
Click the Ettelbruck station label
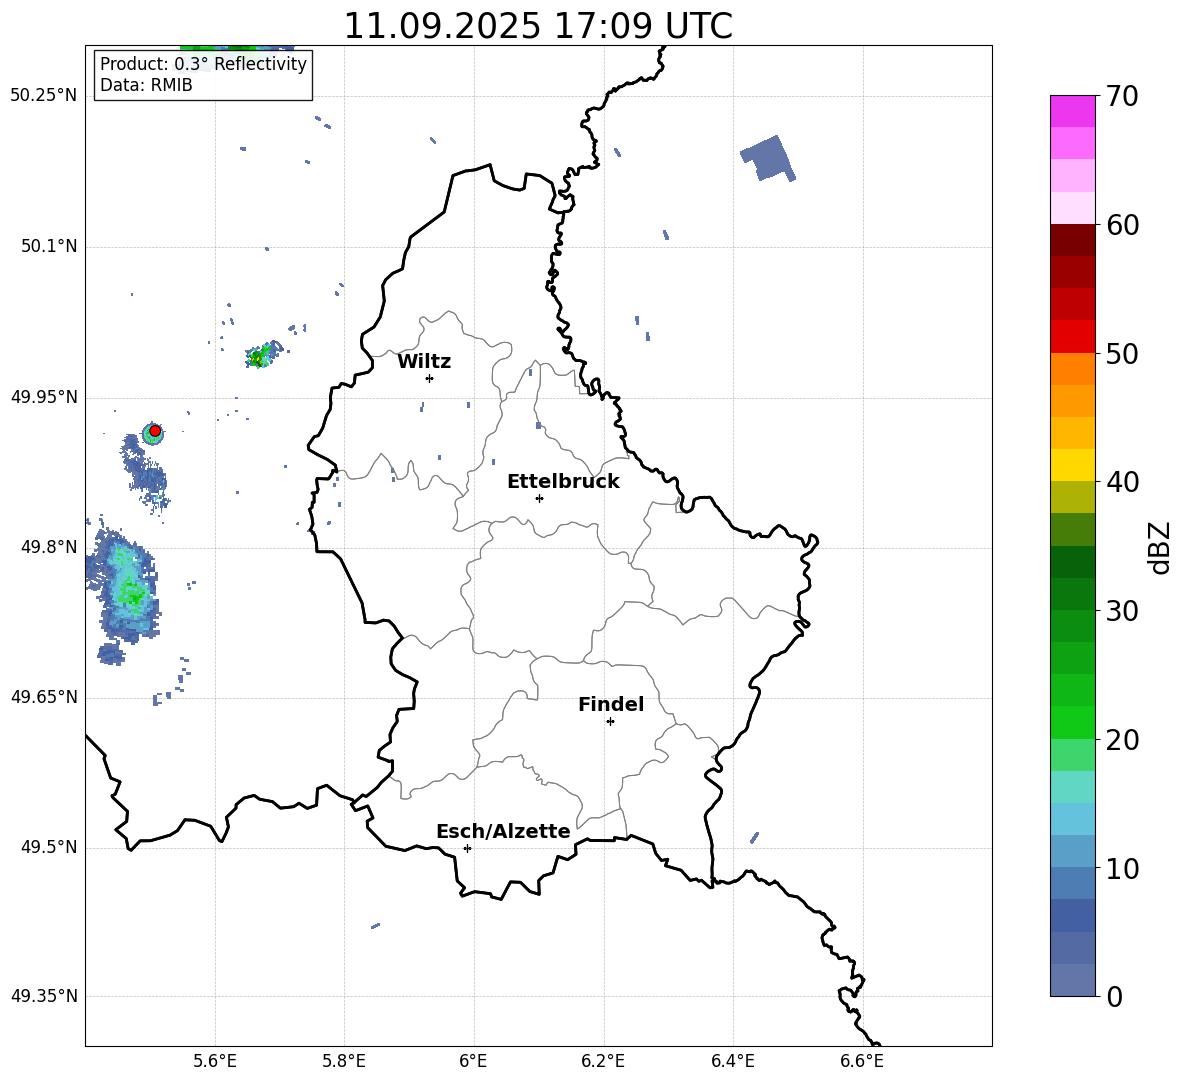pyautogui.click(x=563, y=482)
